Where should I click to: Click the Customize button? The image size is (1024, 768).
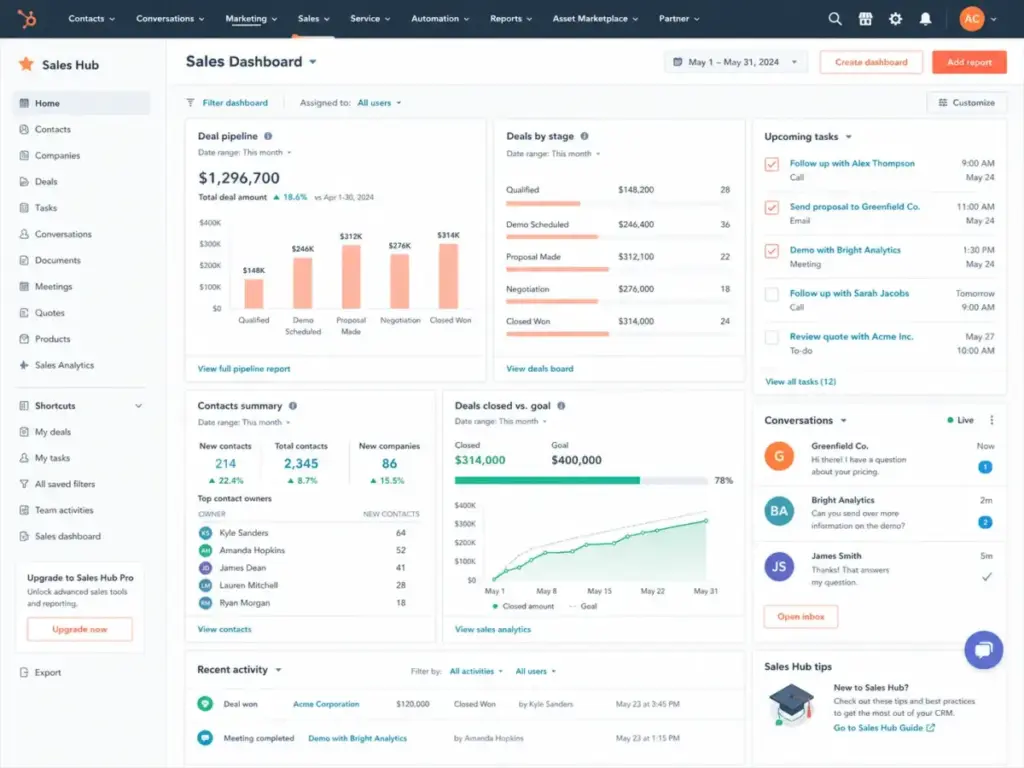point(967,103)
